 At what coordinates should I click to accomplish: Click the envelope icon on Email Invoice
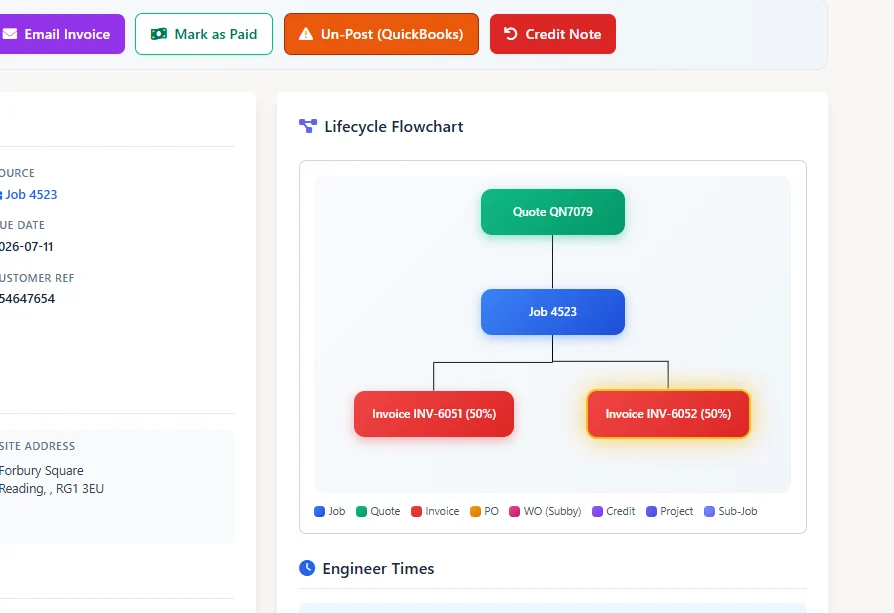click(x=10, y=34)
